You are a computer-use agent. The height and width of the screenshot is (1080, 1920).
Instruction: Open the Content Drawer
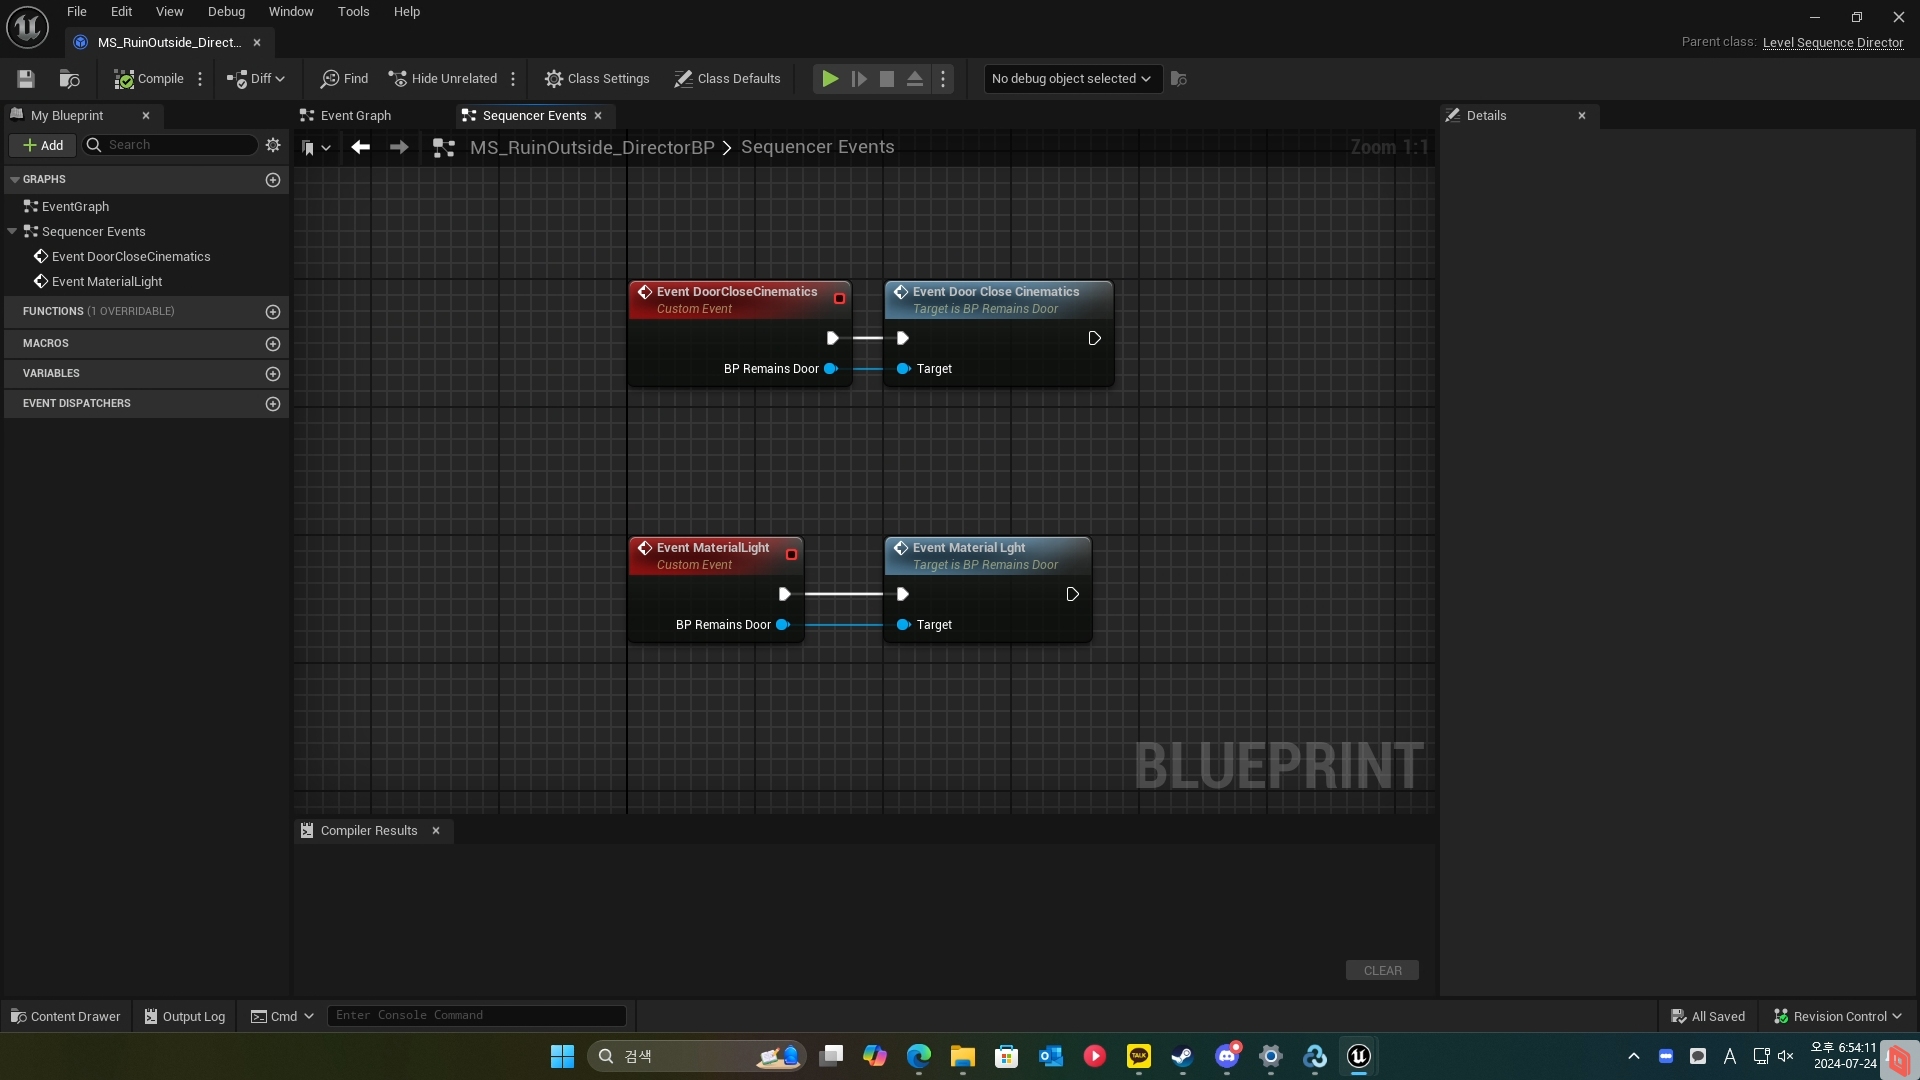coord(66,1016)
